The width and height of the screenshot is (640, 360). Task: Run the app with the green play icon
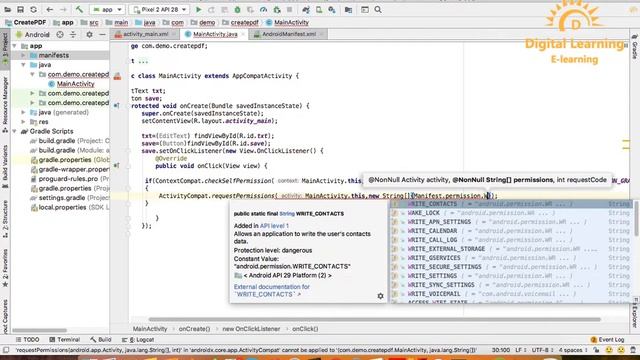pos(198,9)
